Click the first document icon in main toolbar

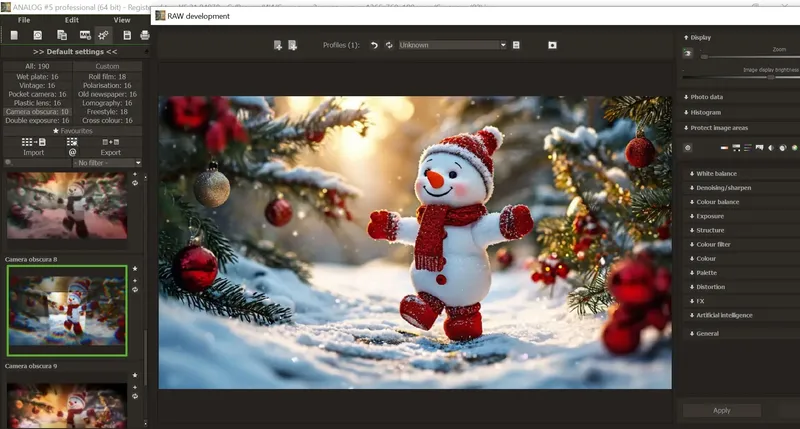14,35
